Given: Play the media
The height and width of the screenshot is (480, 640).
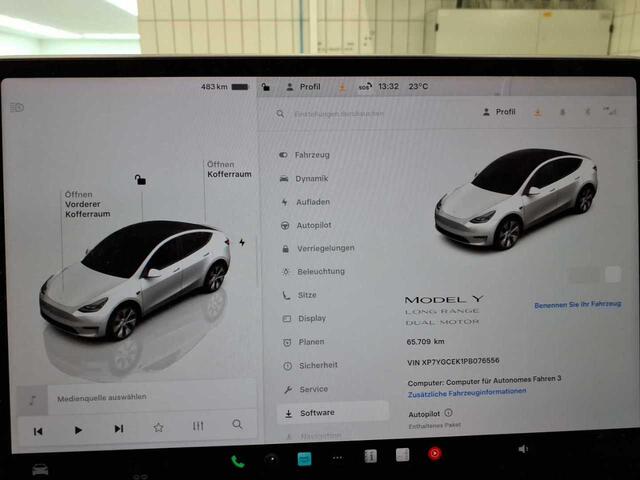Looking at the screenshot, I should pyautogui.click(x=78, y=430).
